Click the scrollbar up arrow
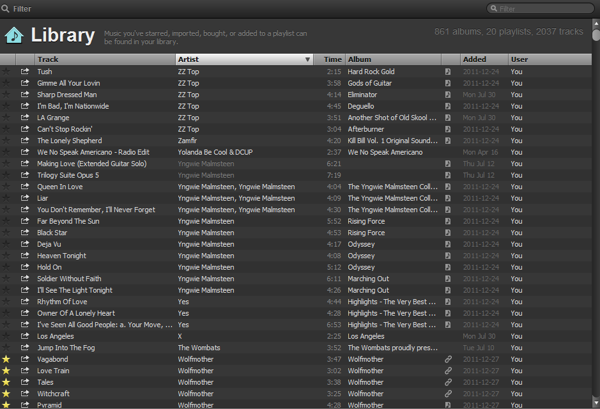 click(x=596, y=23)
